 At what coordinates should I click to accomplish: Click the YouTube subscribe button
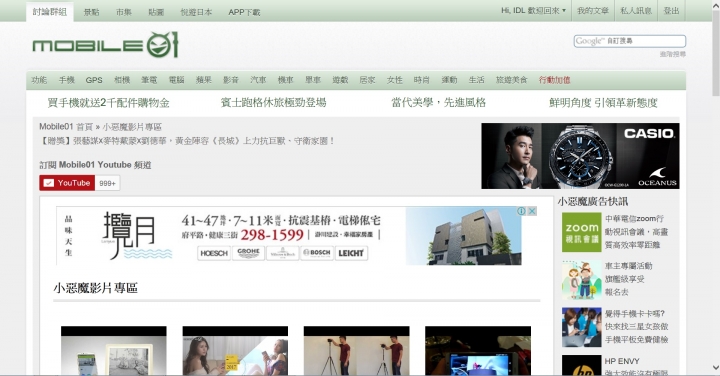(67, 183)
